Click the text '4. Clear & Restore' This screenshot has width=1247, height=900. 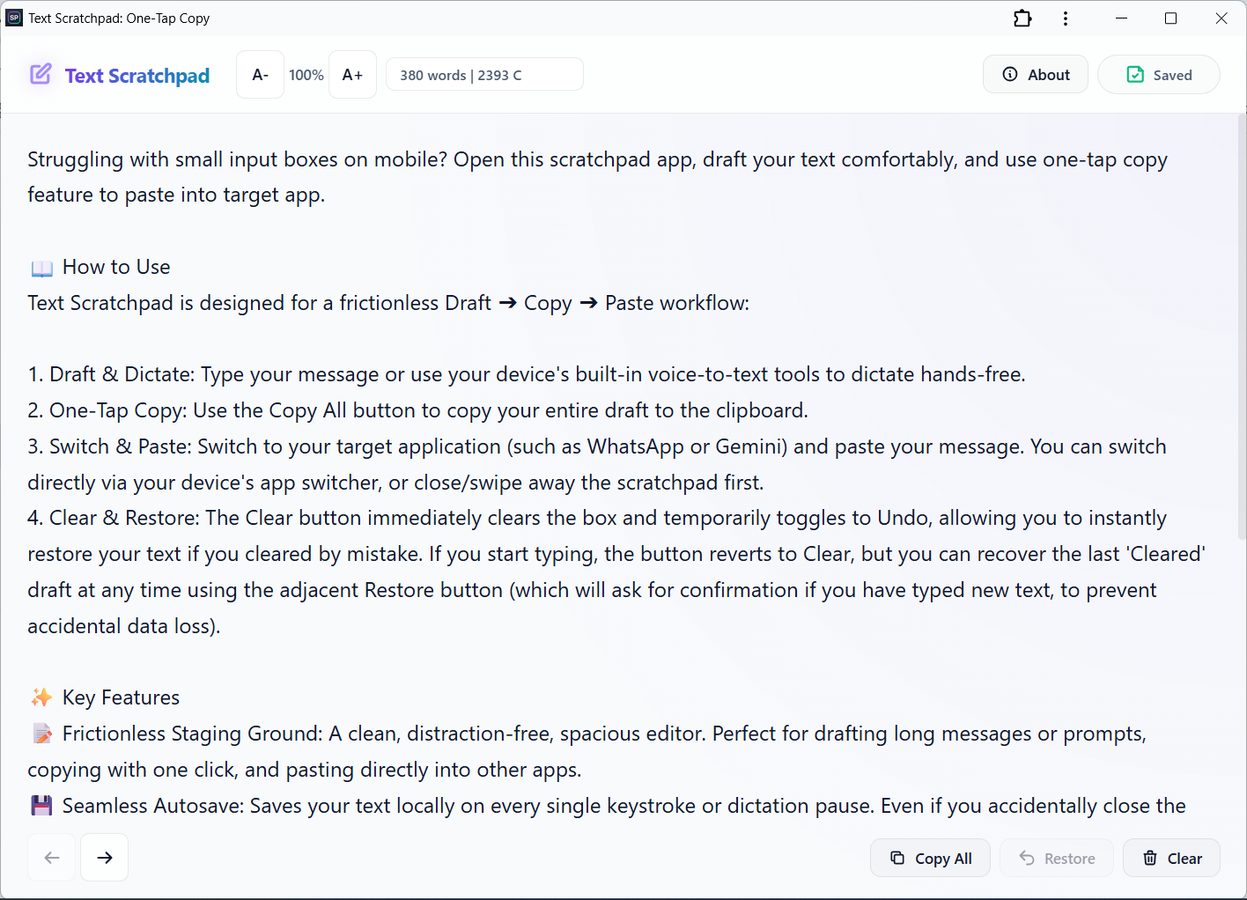(112, 518)
